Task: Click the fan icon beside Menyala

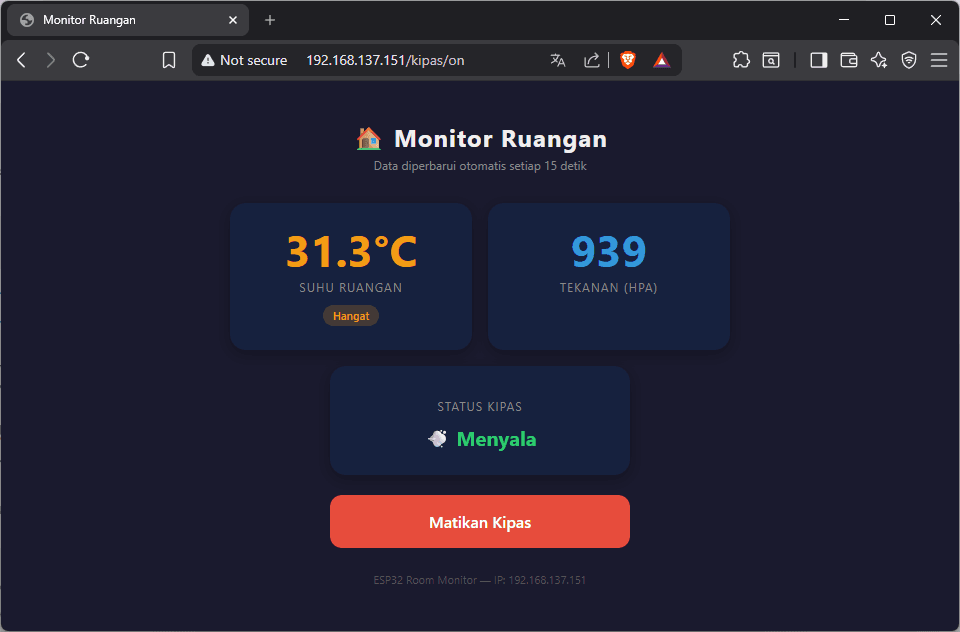Action: 437,438
